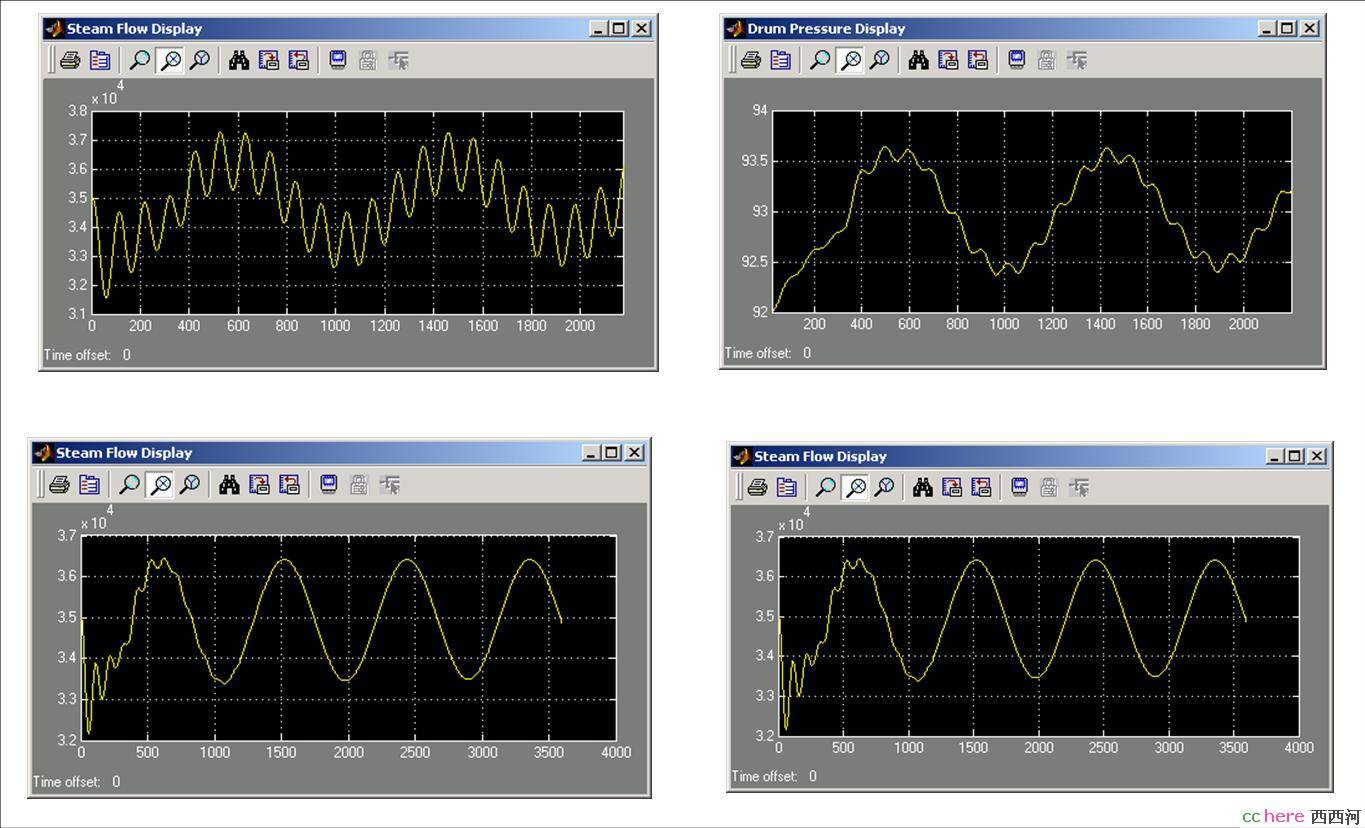Toggle floating scope in bottom-right Steam Flow window
The width and height of the screenshot is (1365, 828).
tap(1020, 487)
